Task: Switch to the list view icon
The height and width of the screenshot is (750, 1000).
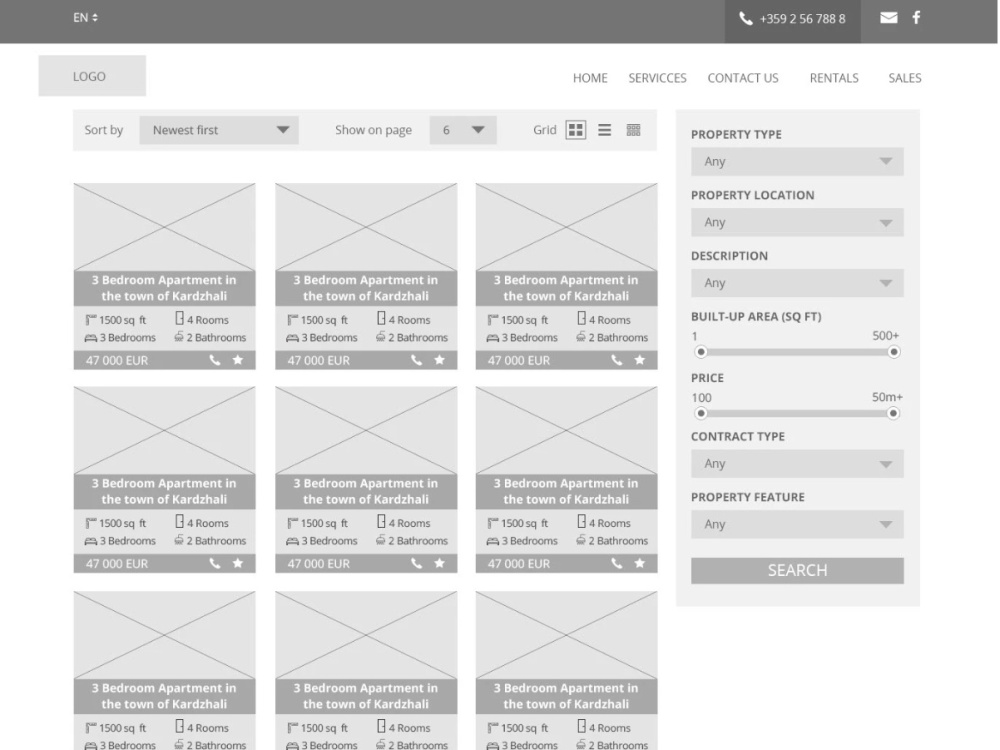Action: click(605, 130)
